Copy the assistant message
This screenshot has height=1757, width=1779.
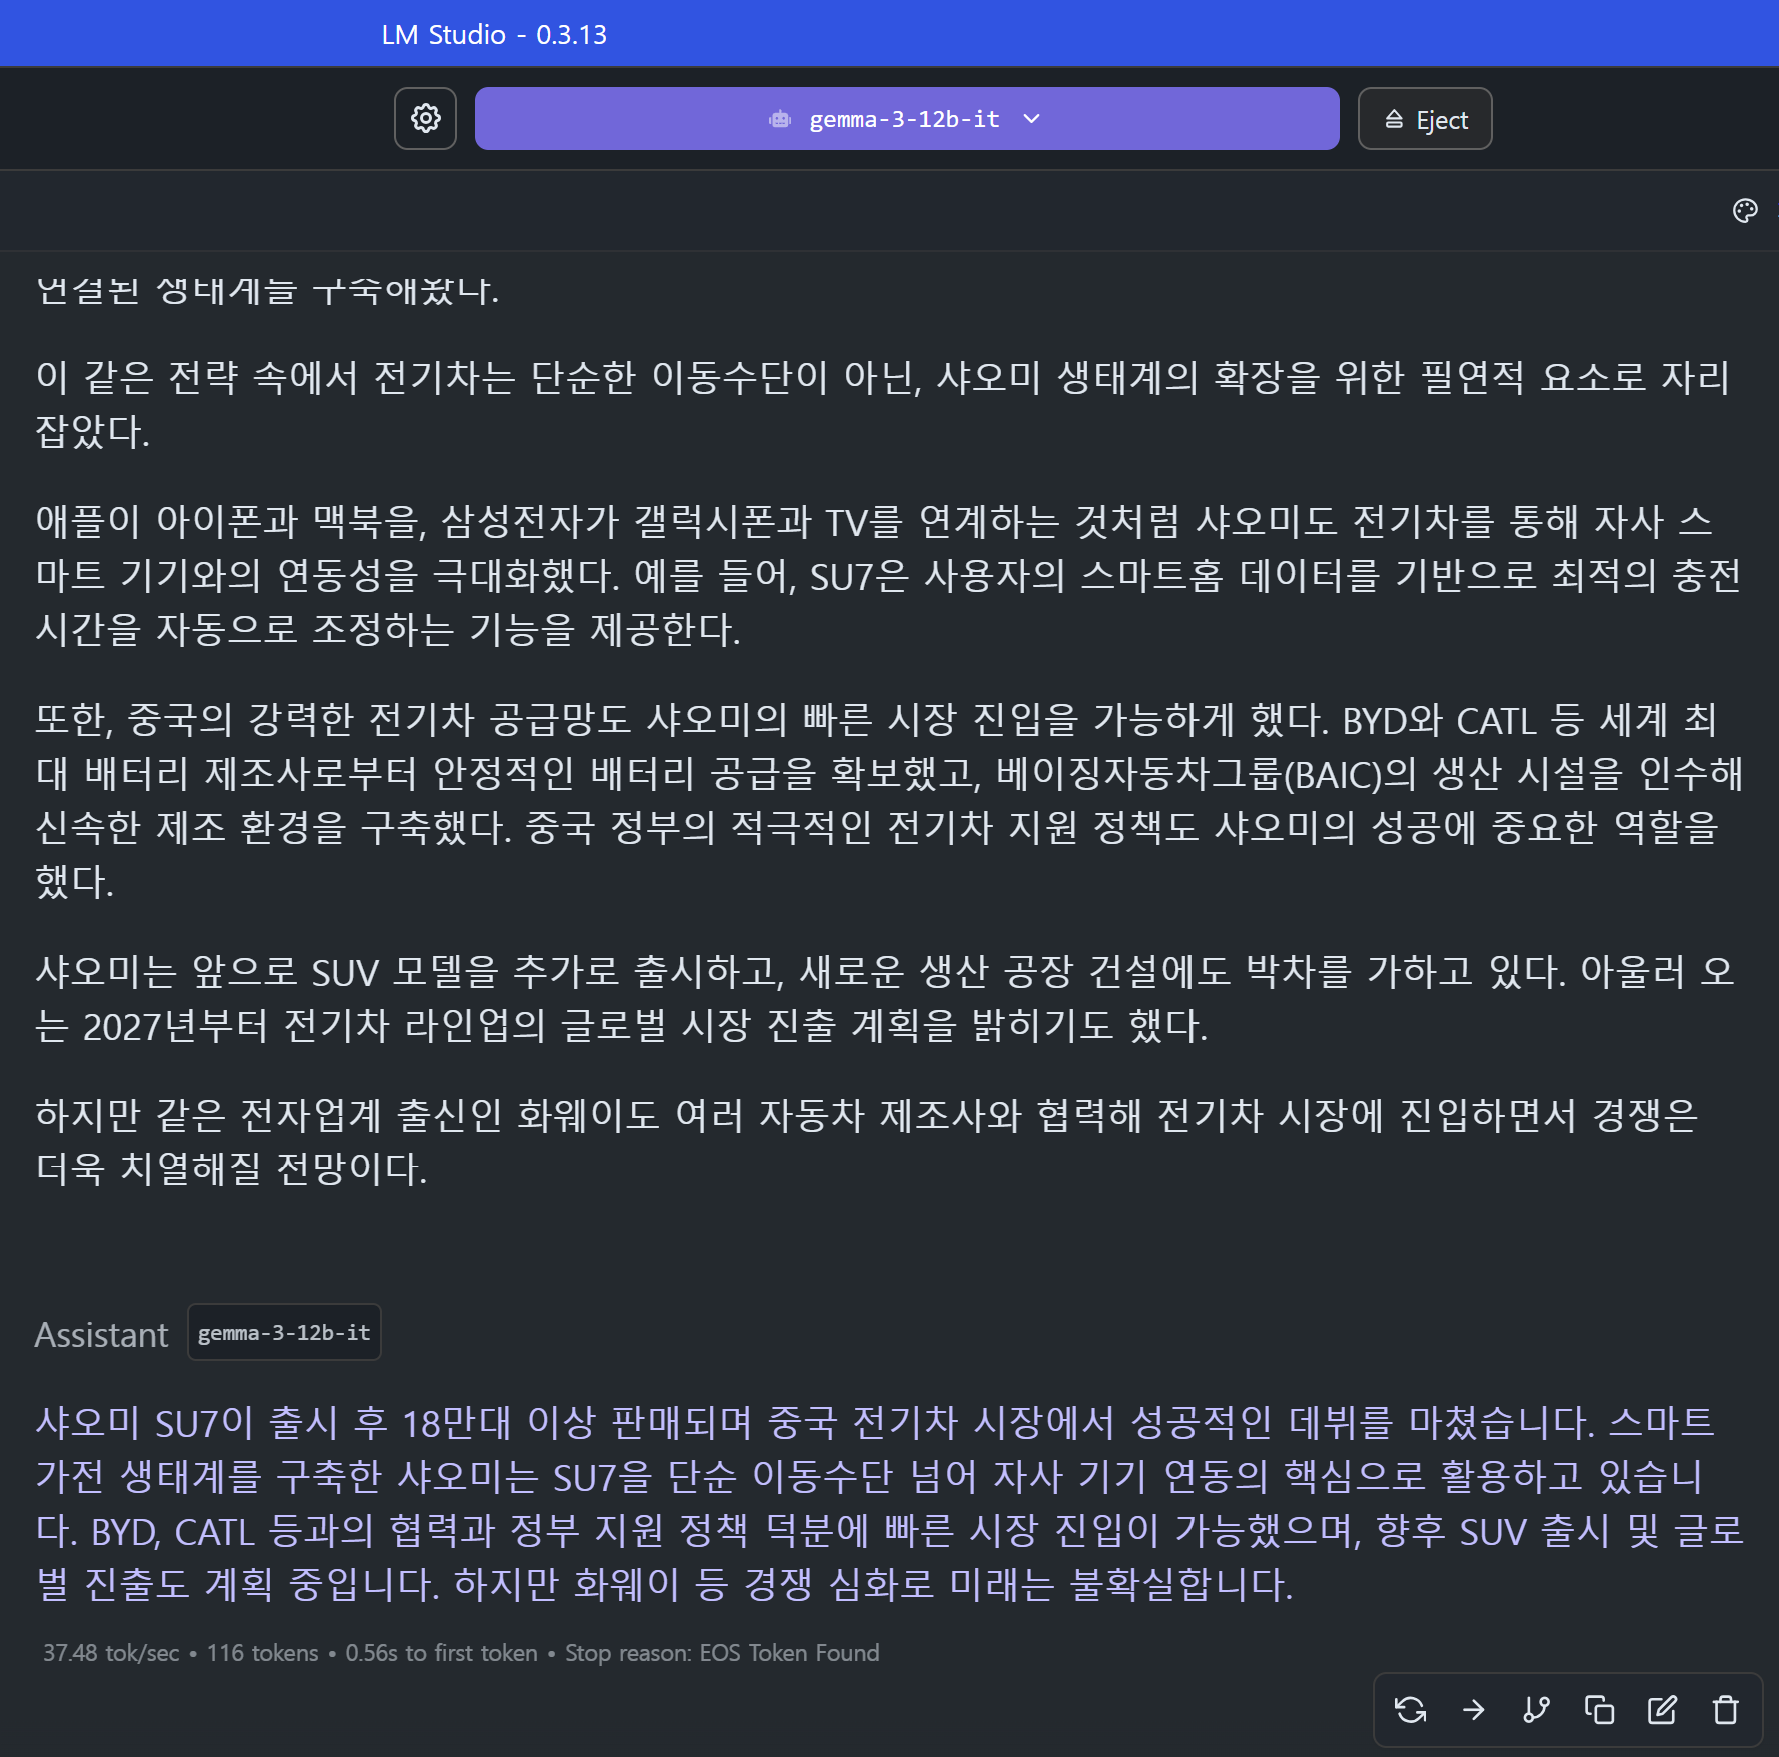click(1599, 1710)
